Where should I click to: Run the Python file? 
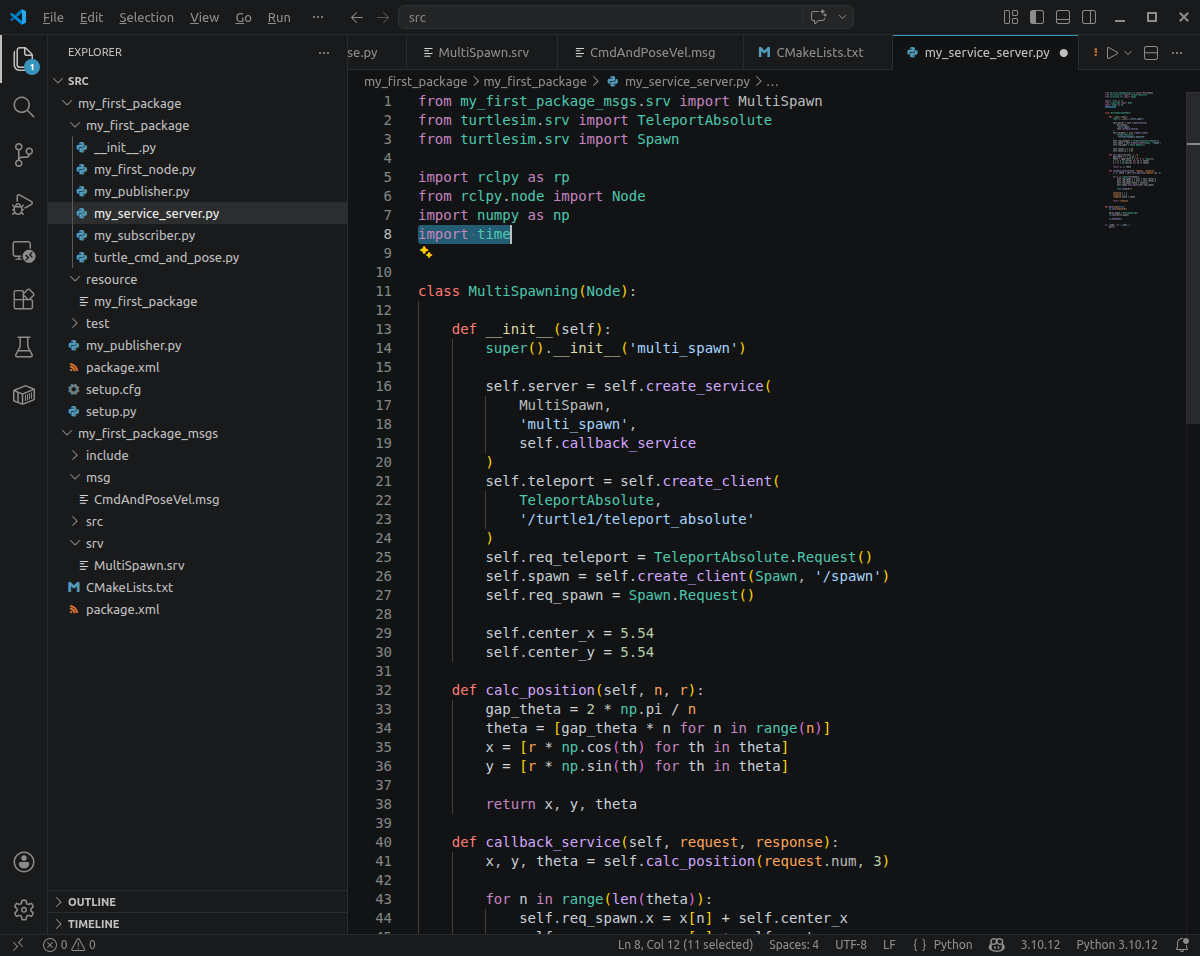click(1111, 53)
